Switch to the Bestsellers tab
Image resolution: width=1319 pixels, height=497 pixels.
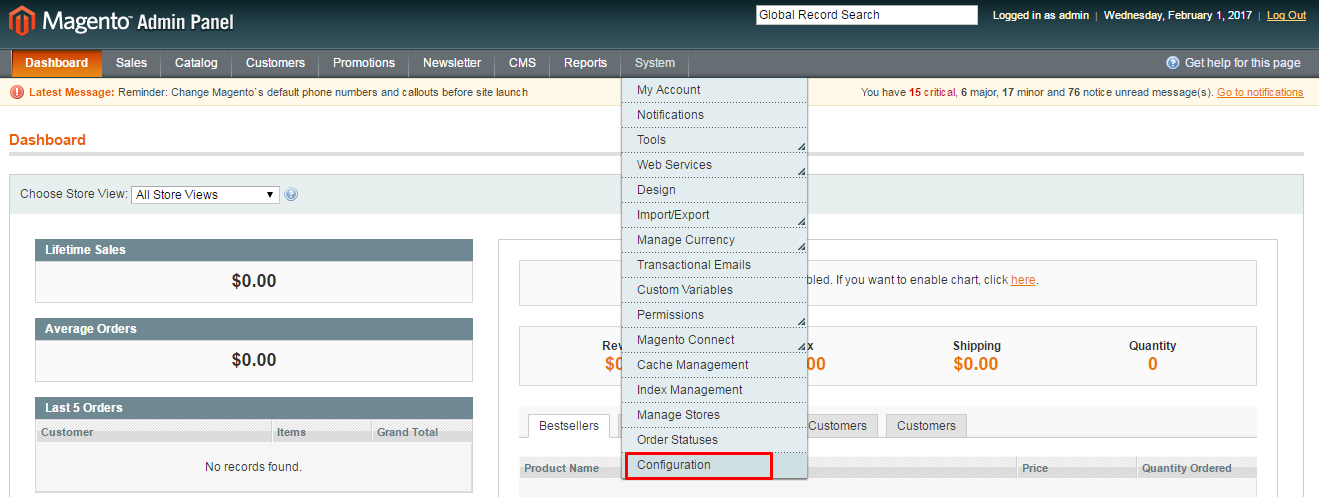(568, 426)
